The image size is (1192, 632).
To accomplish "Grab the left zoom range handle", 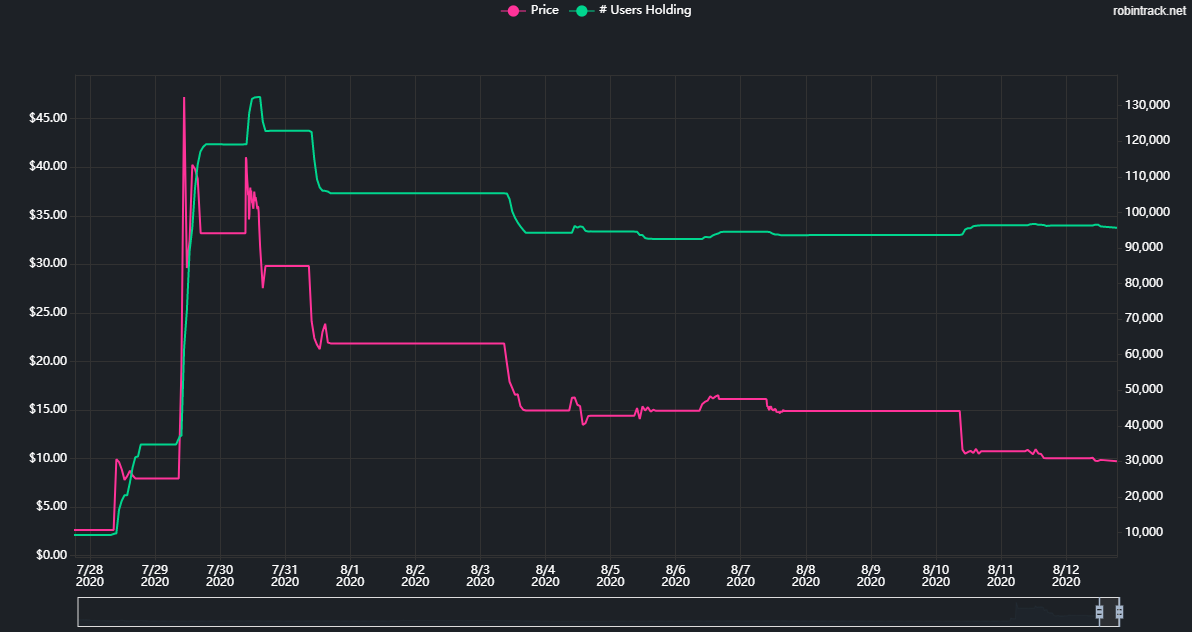I will [1099, 611].
